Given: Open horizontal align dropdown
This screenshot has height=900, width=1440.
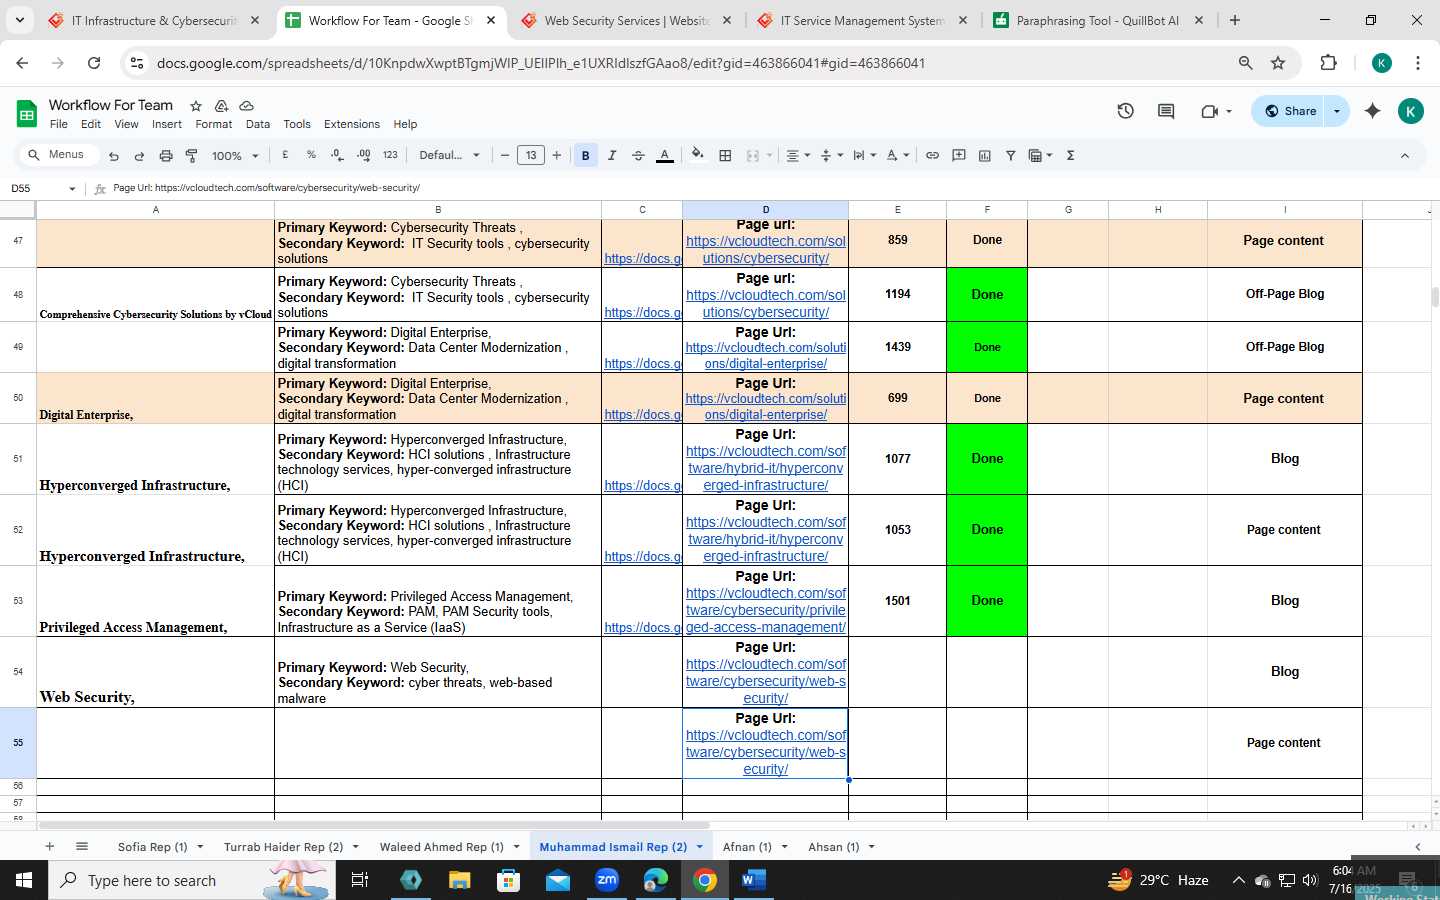Looking at the screenshot, I should pos(798,155).
